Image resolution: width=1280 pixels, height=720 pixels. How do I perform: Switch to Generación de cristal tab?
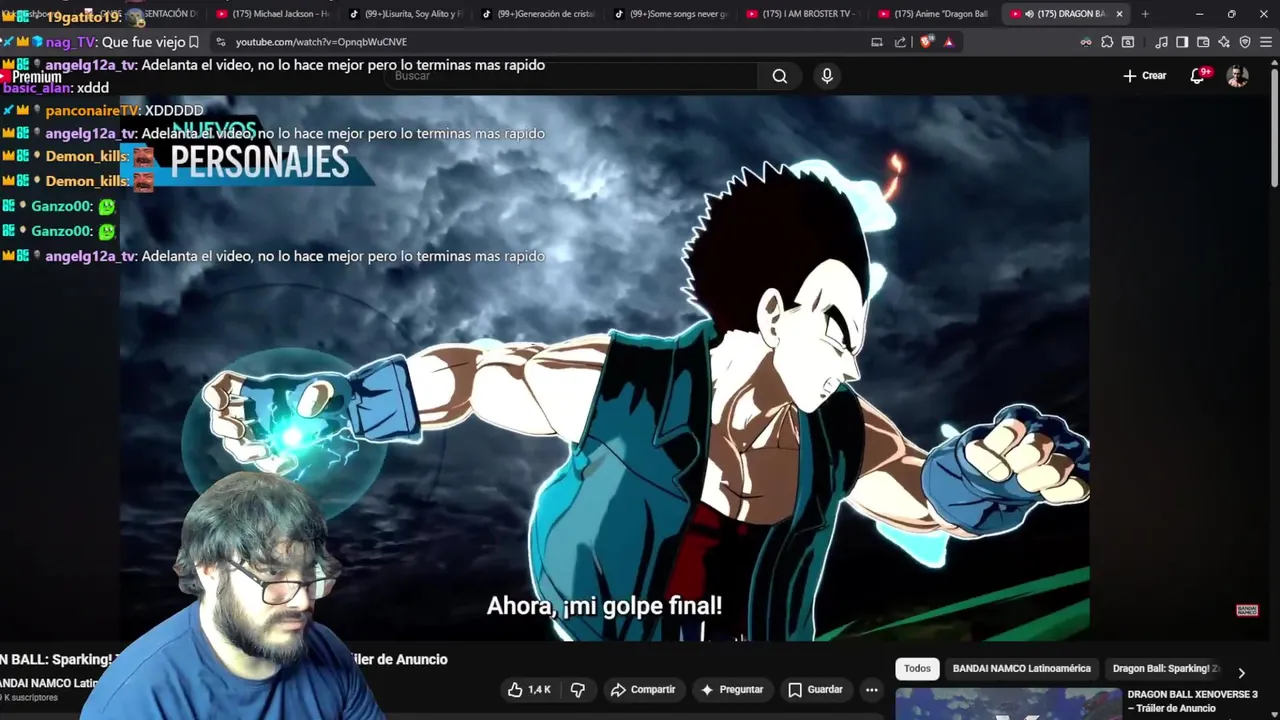537,14
